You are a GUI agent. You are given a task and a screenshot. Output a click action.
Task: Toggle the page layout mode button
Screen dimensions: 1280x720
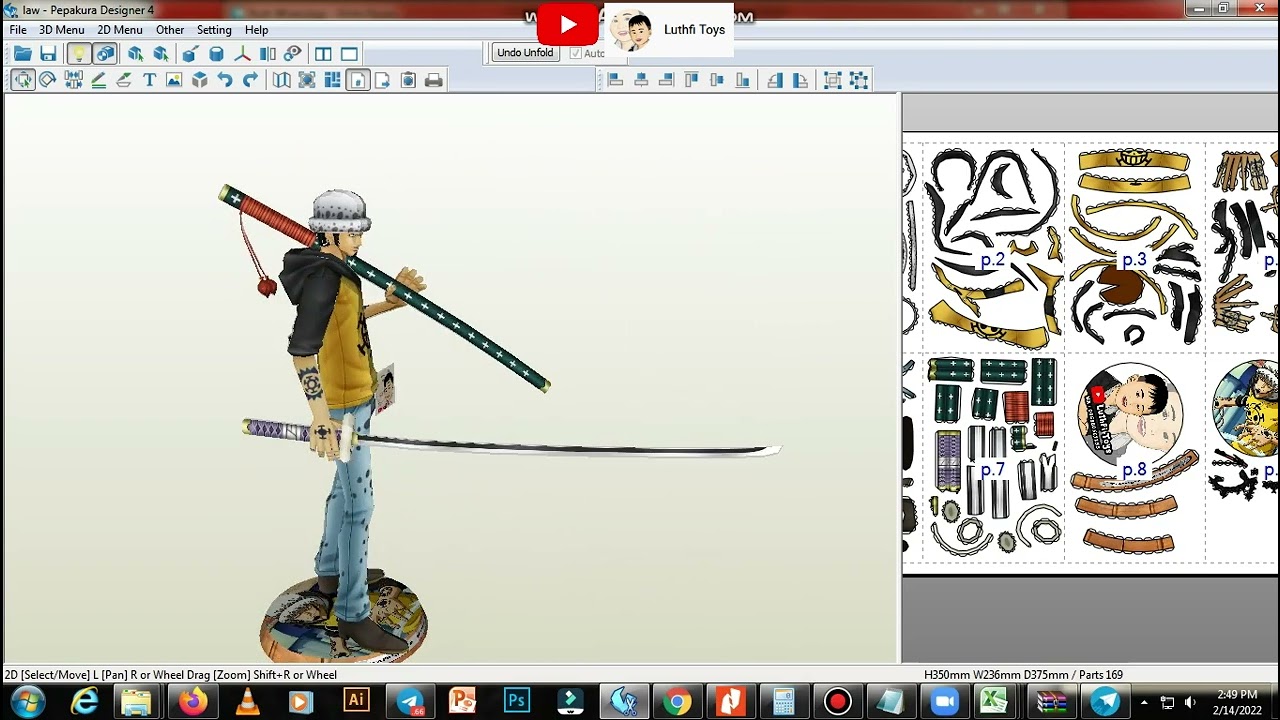point(358,80)
